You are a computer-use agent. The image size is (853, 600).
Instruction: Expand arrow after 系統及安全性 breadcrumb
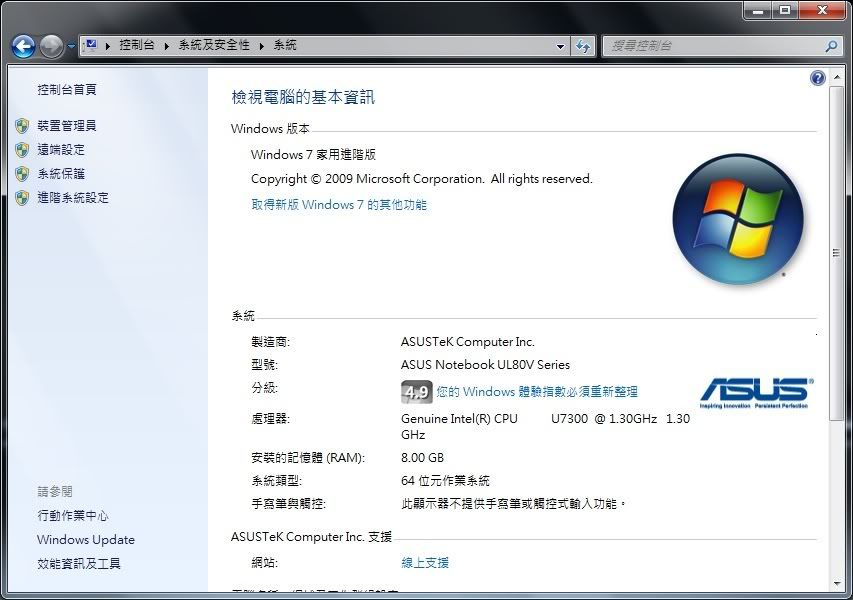click(x=262, y=46)
